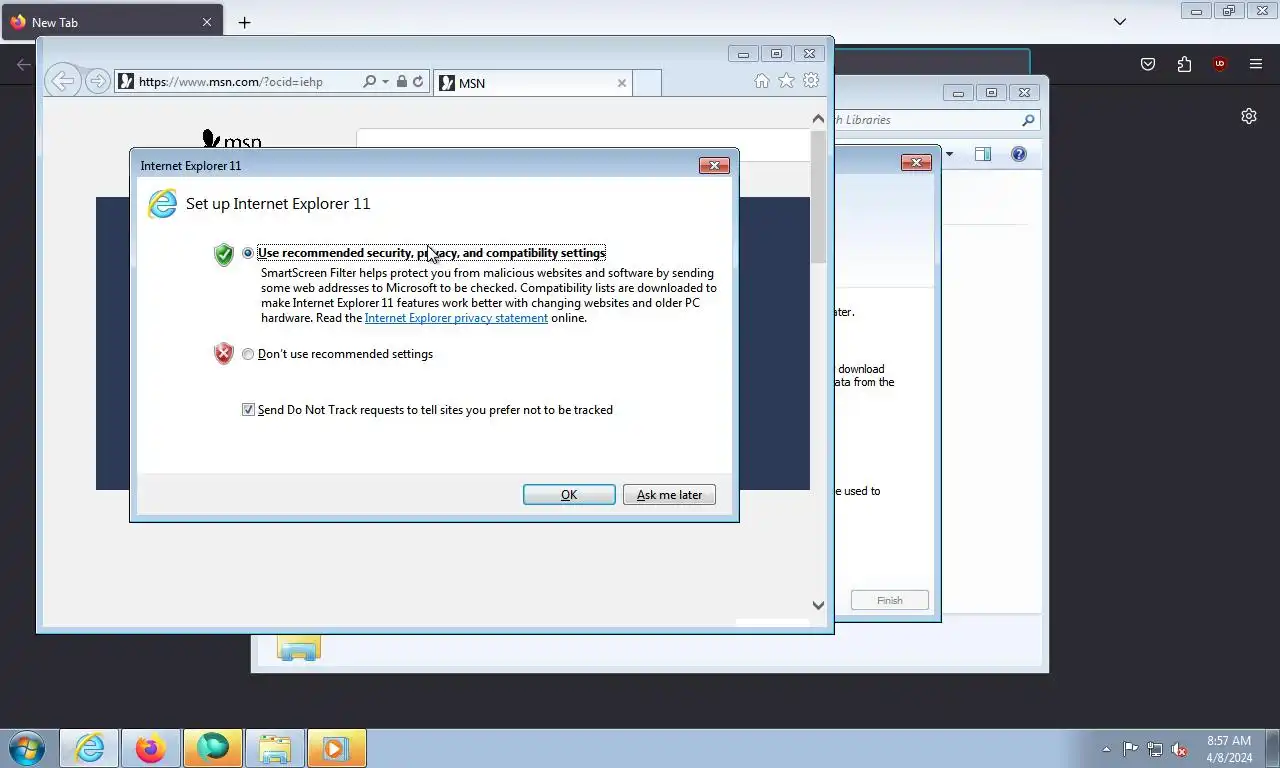Click the disabled Finish button in wizard
The image size is (1280, 768).
pyautogui.click(x=890, y=600)
